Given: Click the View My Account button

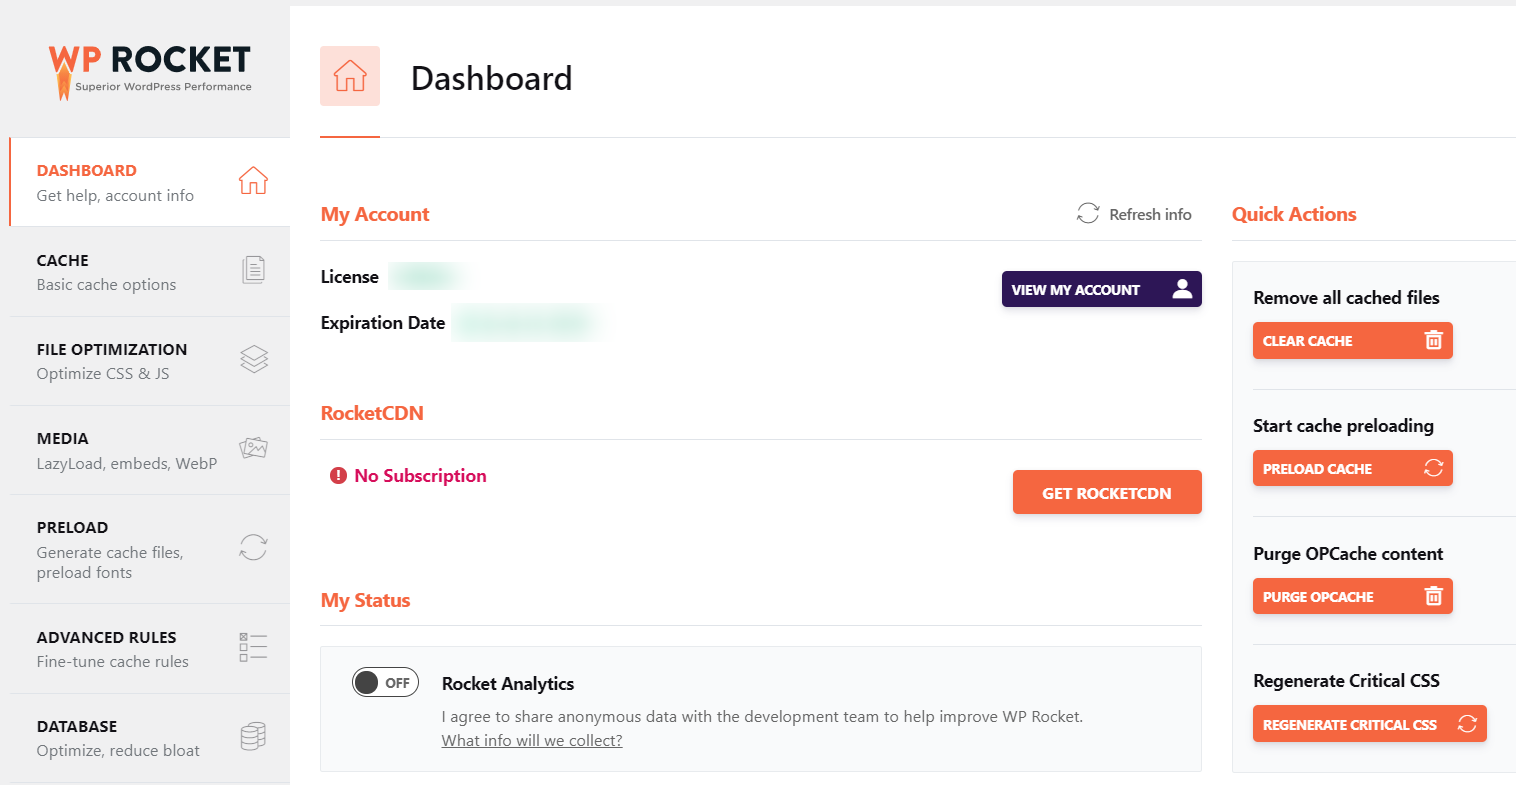Looking at the screenshot, I should click(1102, 289).
